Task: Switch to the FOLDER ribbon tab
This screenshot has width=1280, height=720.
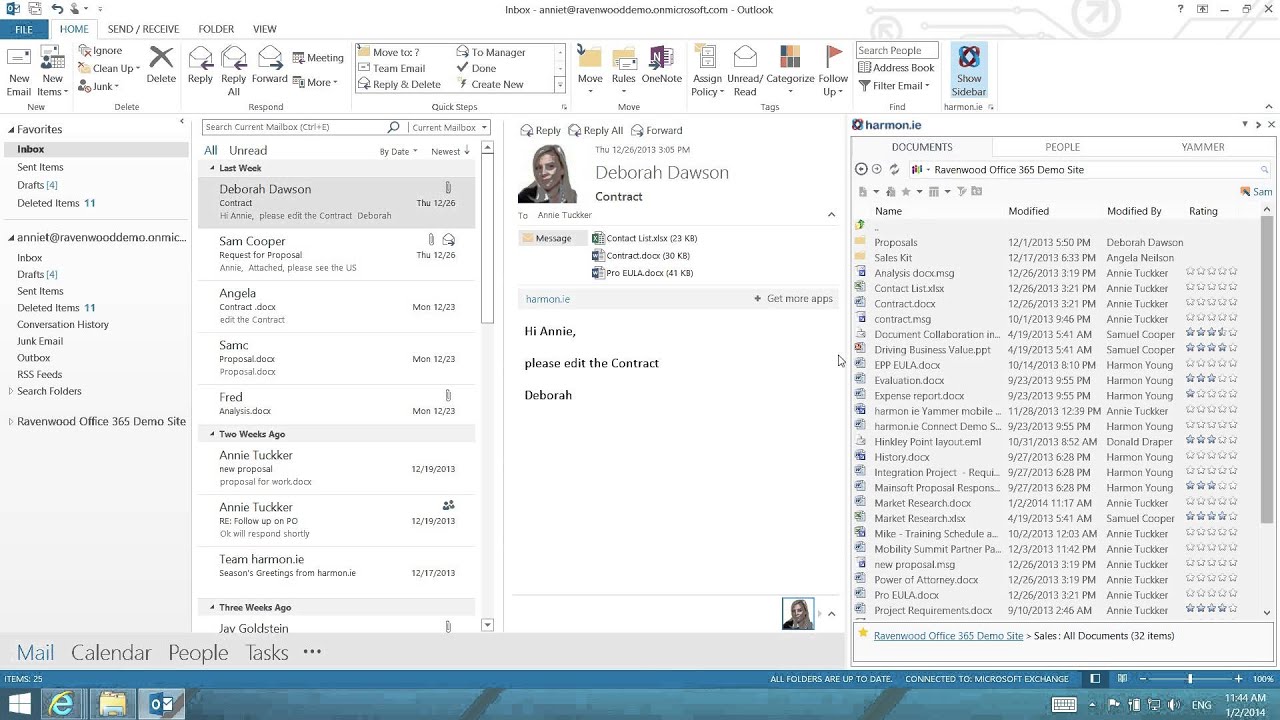Action: click(216, 29)
